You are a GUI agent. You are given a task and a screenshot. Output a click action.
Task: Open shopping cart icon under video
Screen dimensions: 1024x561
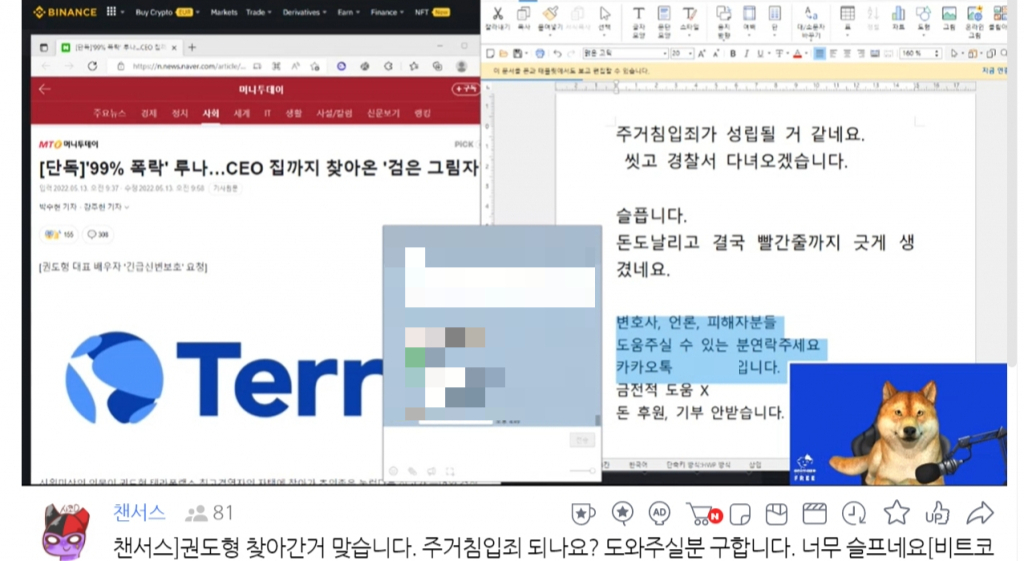[703, 514]
